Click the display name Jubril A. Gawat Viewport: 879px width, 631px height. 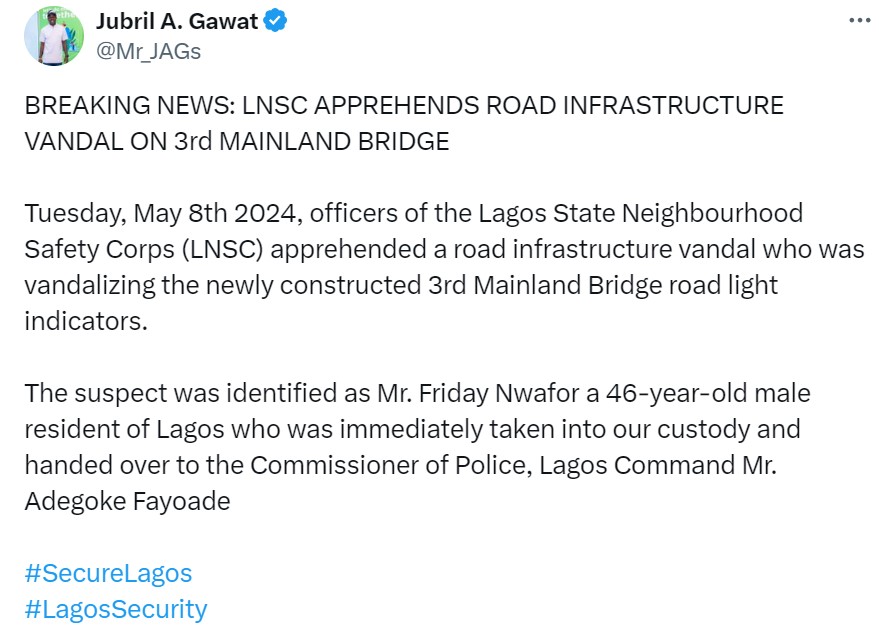click(x=176, y=22)
